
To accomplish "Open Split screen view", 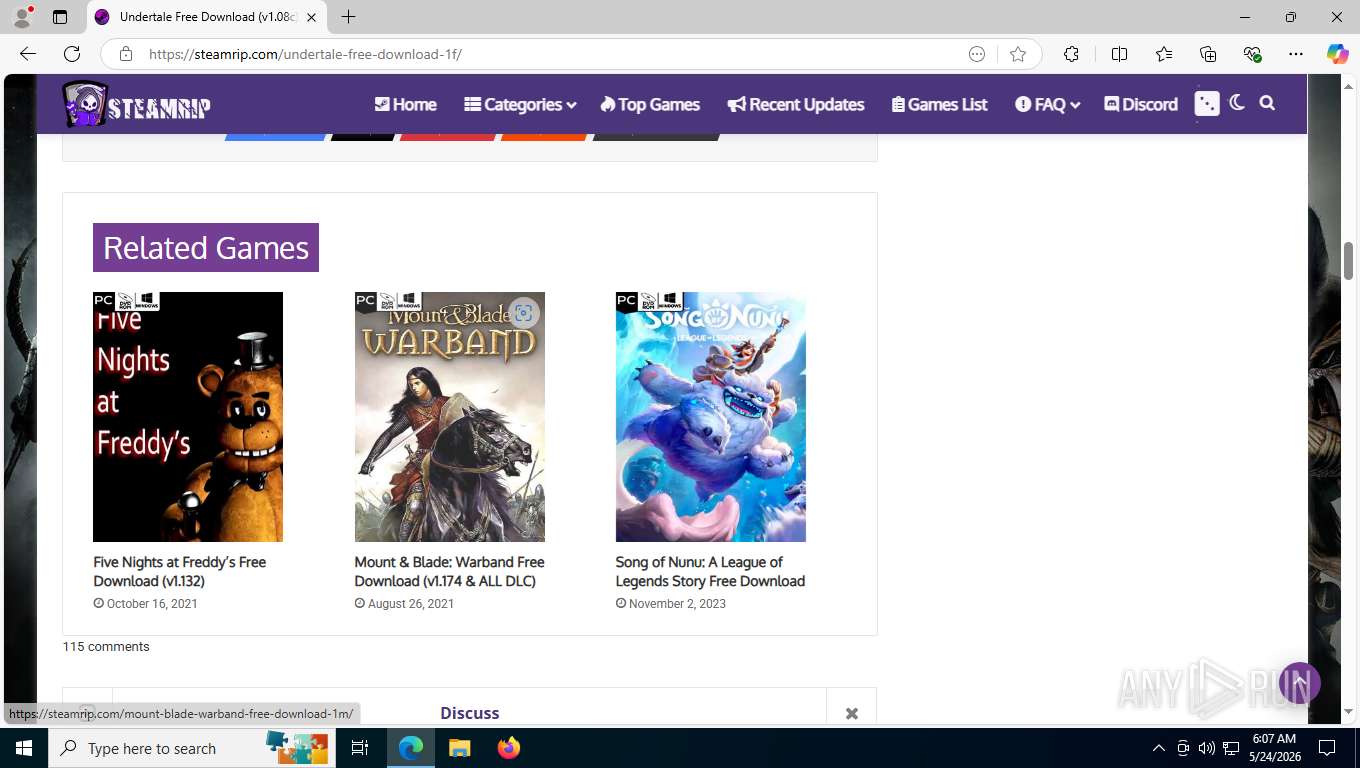I will coord(1119,54).
